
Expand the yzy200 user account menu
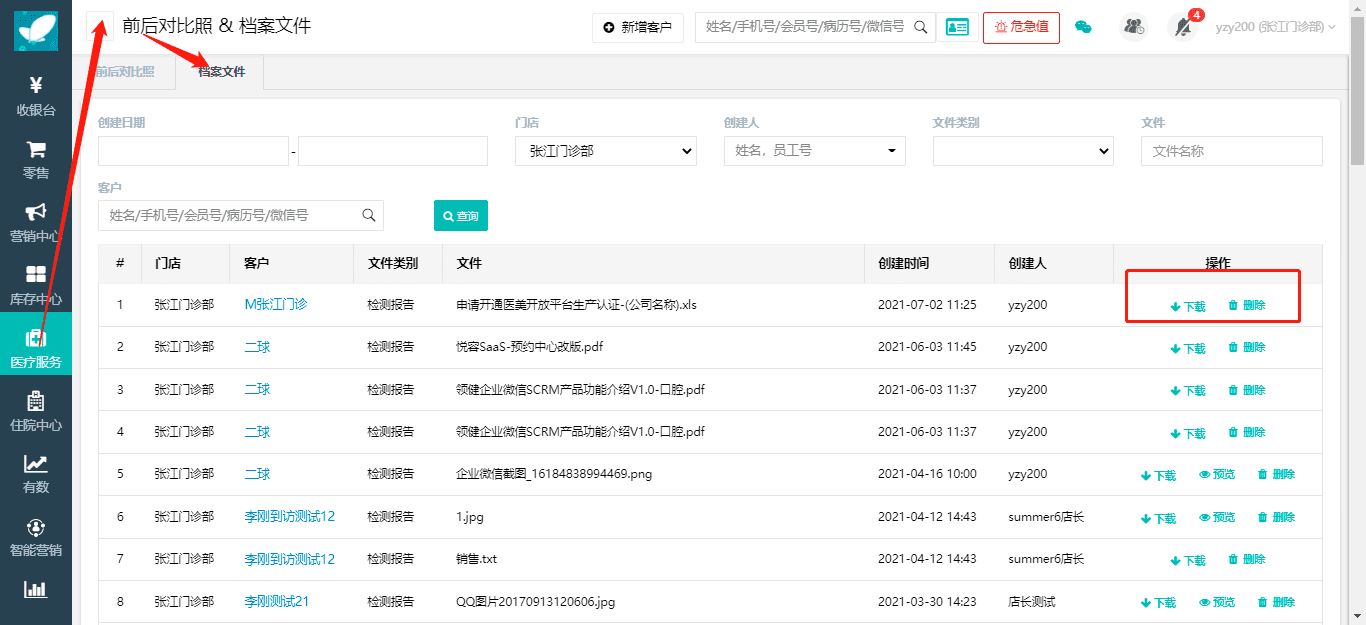[x=1275, y=27]
